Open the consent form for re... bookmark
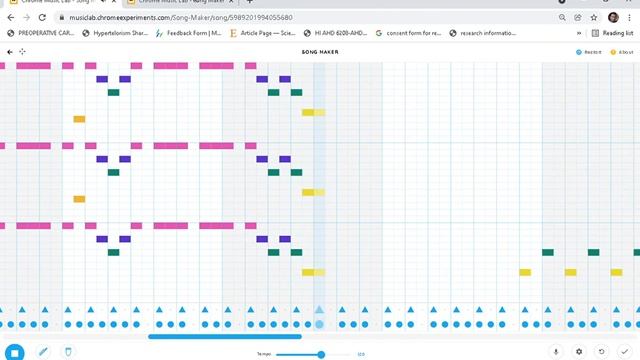This screenshot has width=640, height=360. 408,33
